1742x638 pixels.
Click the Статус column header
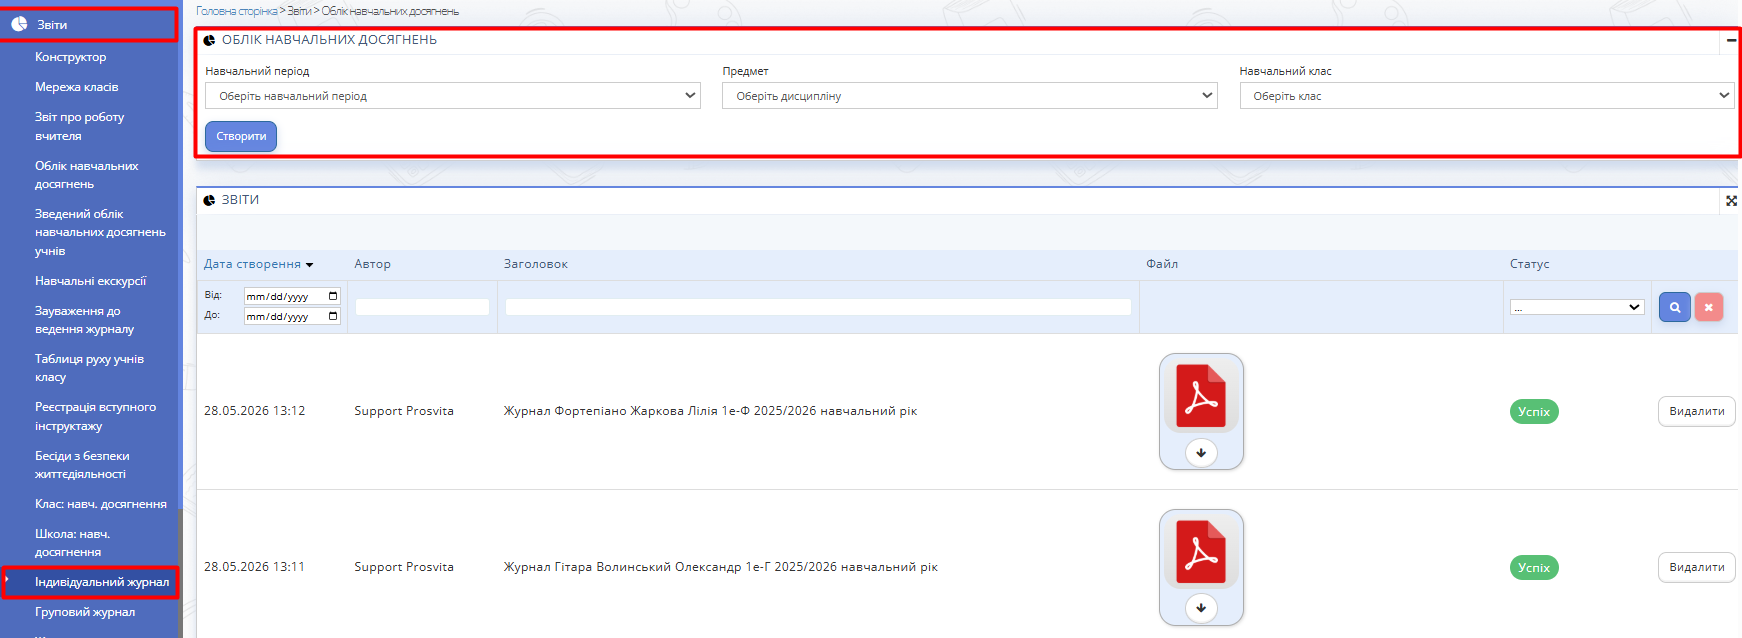(1529, 264)
